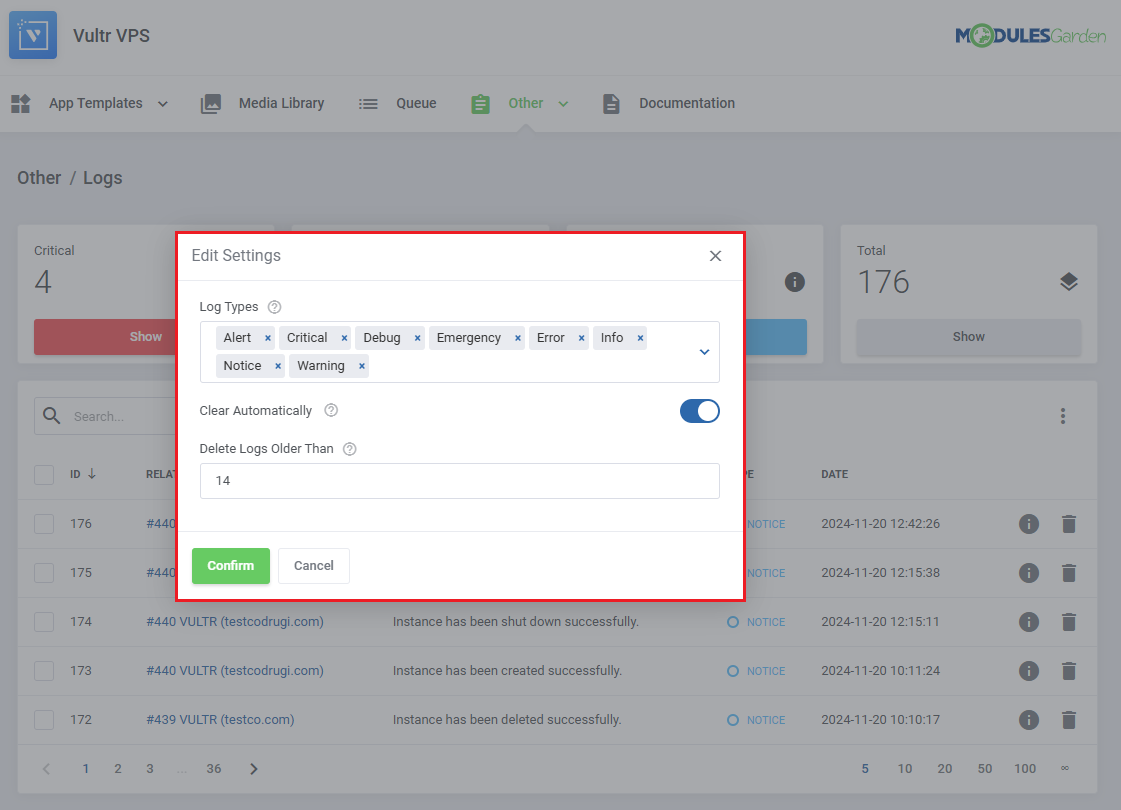The height and width of the screenshot is (810, 1121).
Task: View details of log 176
Action: [1029, 524]
